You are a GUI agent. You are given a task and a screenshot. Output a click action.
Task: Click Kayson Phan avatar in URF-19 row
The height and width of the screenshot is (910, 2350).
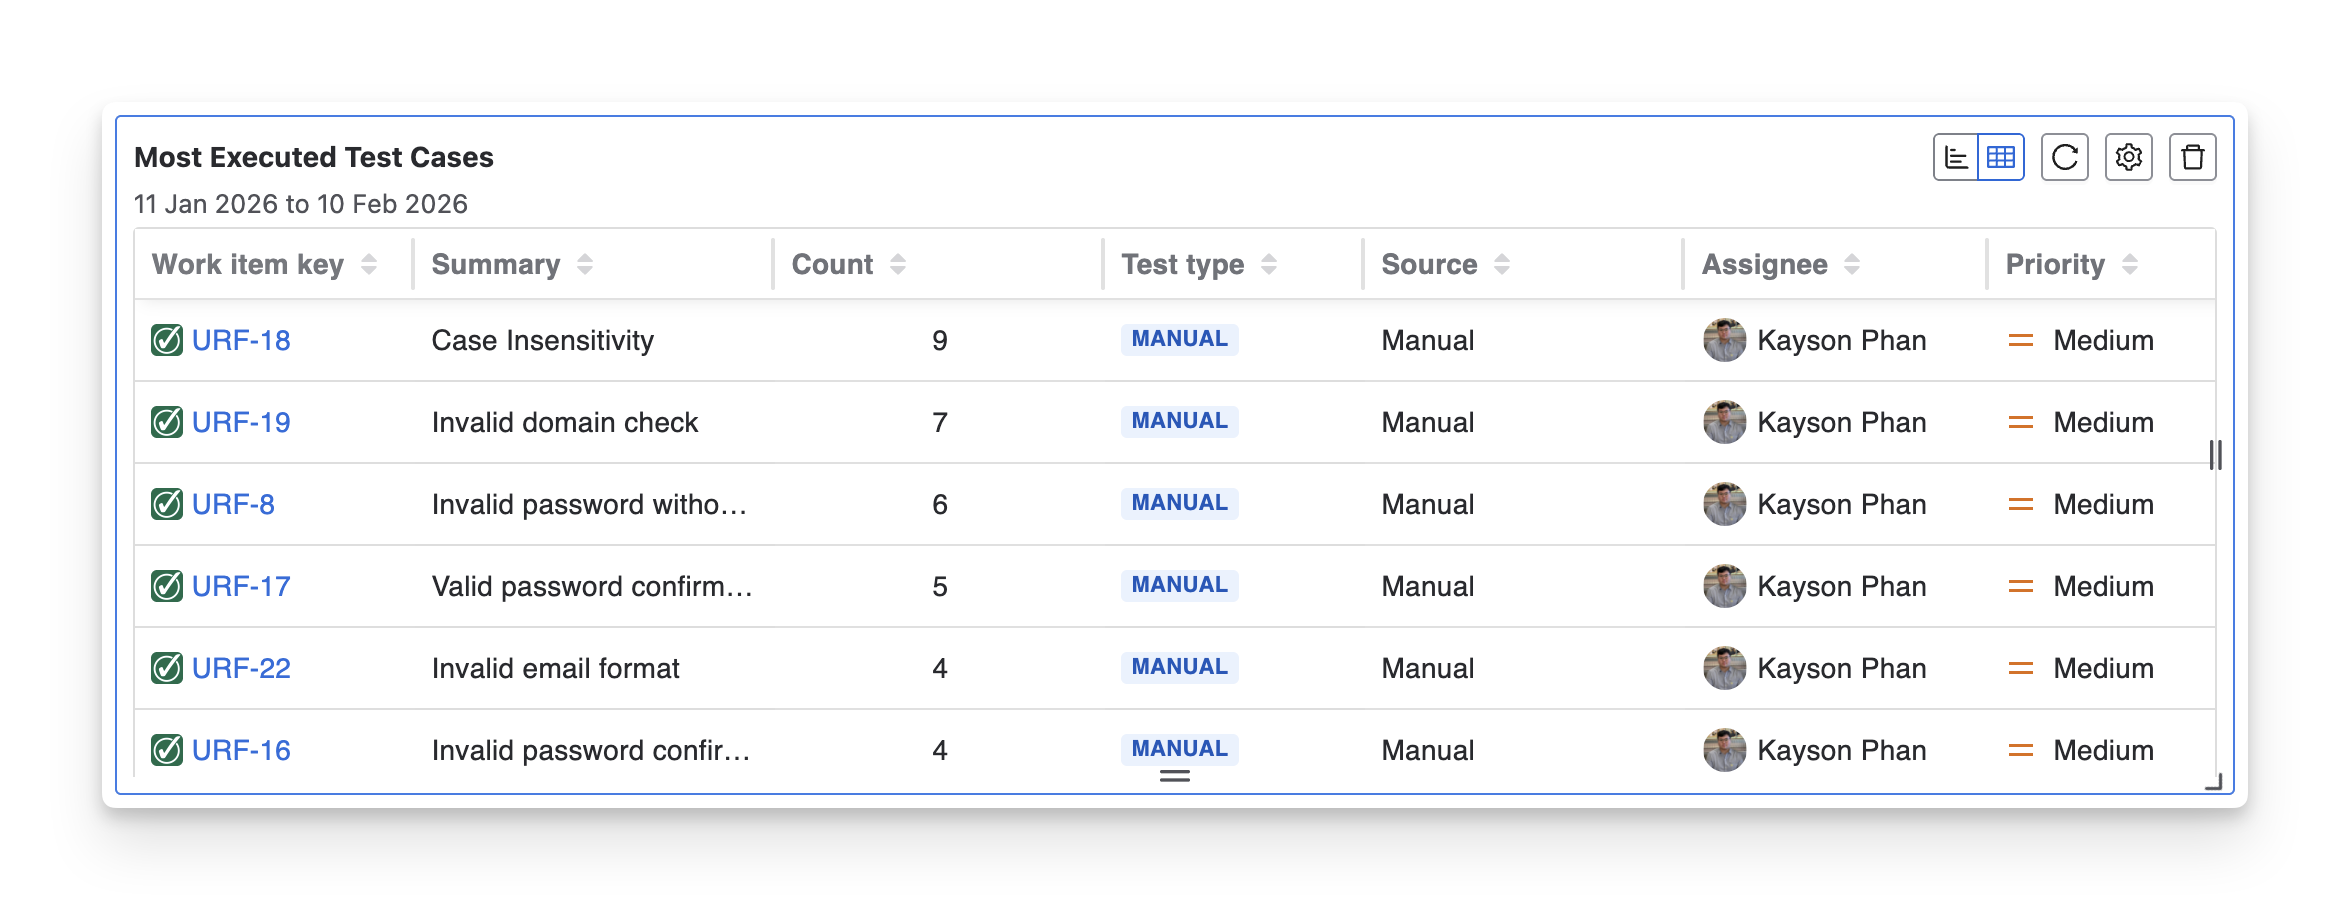(x=1724, y=422)
